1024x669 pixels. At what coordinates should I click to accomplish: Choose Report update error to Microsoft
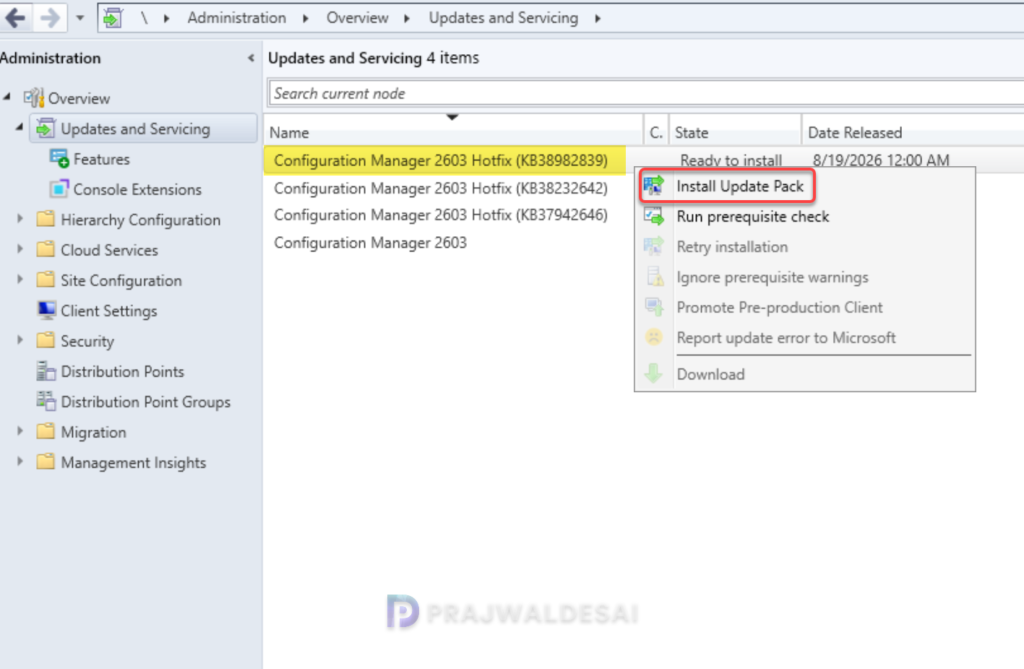(786, 338)
